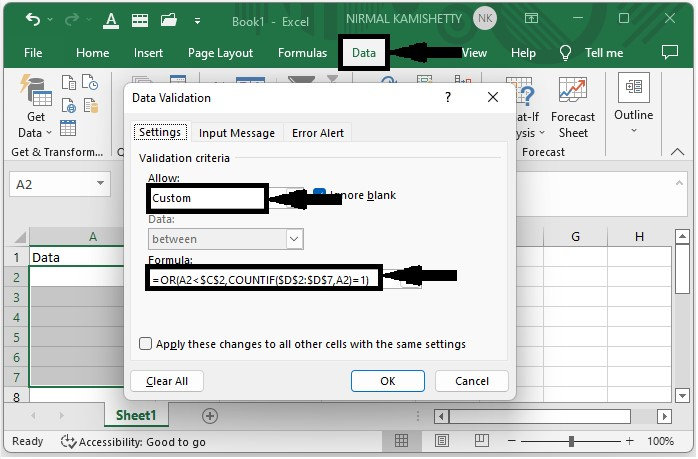Add a new sheet with plus icon
Viewport: 698px width, 459px height.
(x=210, y=416)
